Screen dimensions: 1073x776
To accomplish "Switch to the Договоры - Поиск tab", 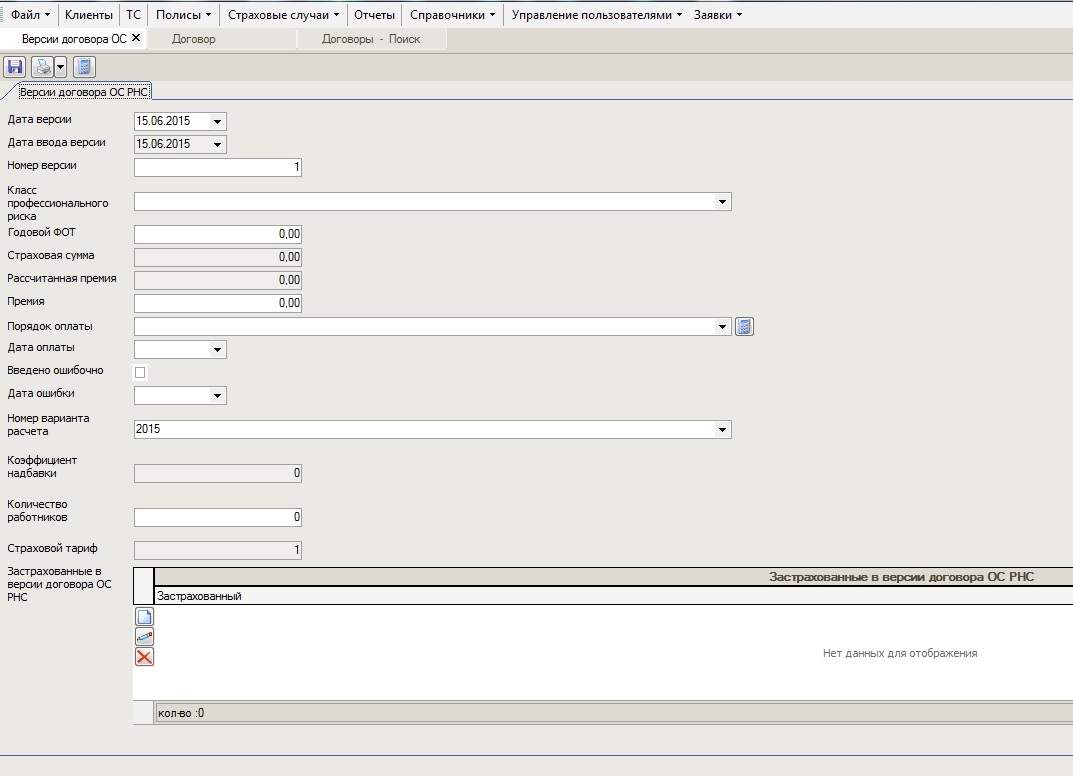I will click(371, 39).
